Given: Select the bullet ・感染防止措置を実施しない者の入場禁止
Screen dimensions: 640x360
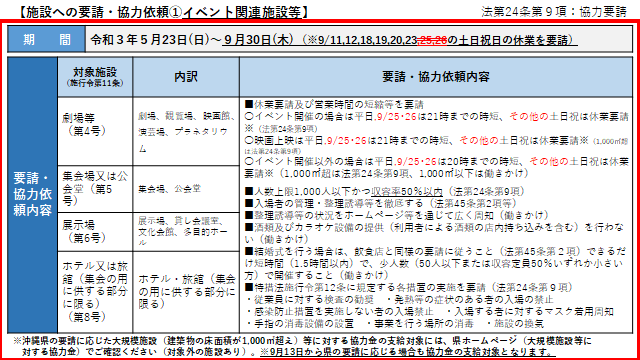Looking at the screenshot, I should 339,312.
